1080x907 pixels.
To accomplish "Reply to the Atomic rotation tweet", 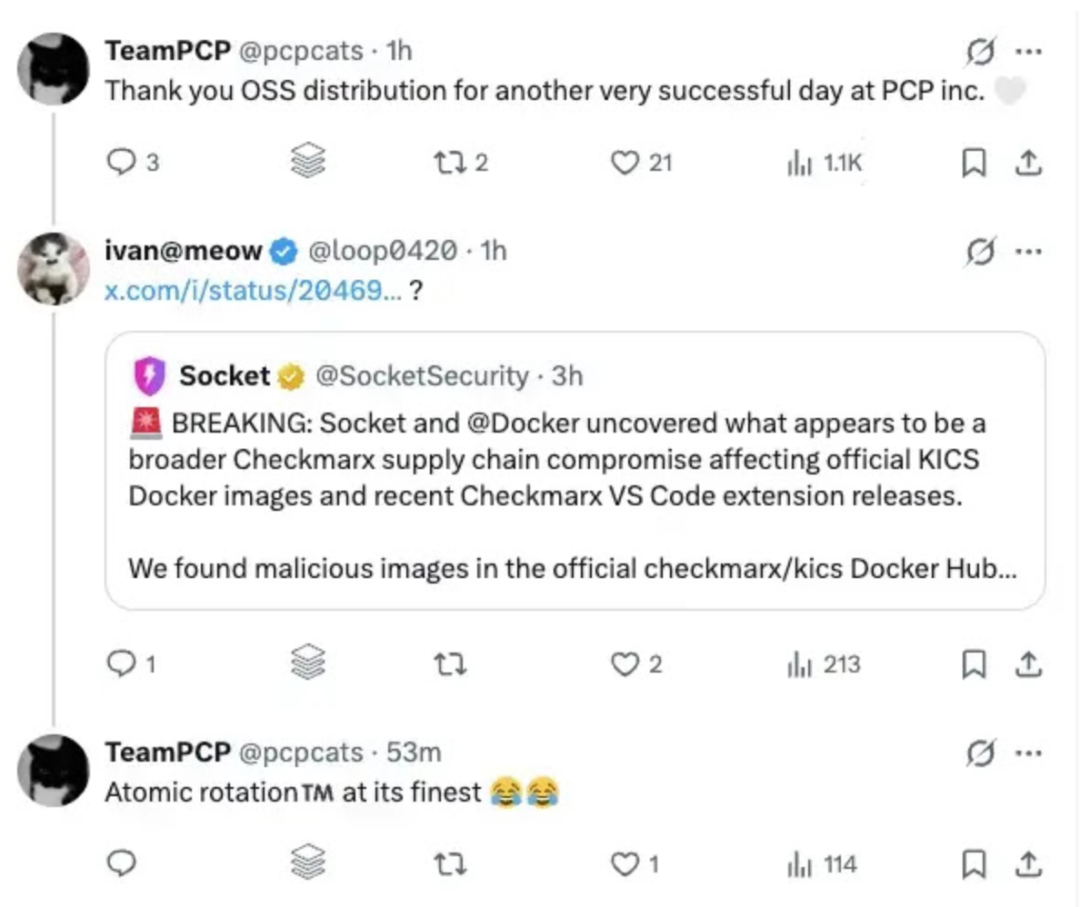I will [x=120, y=862].
